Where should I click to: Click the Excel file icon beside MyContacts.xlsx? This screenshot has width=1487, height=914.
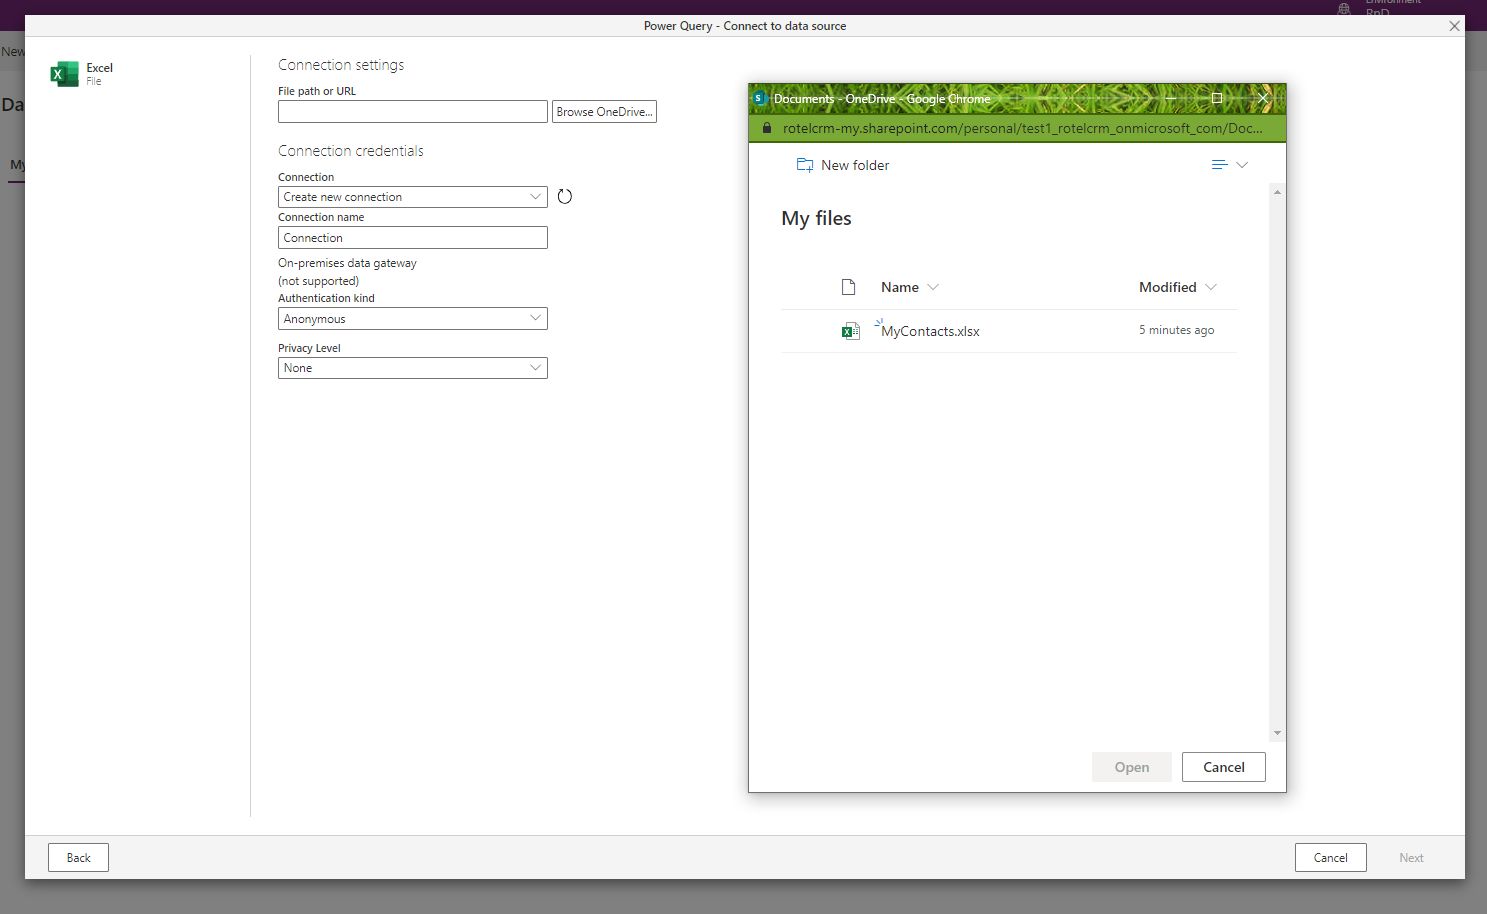[850, 331]
